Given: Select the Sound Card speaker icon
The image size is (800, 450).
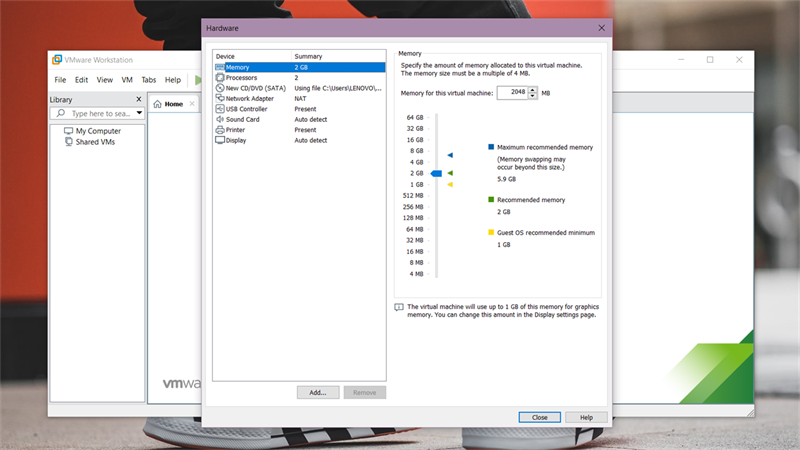Looking at the screenshot, I should click(220, 119).
